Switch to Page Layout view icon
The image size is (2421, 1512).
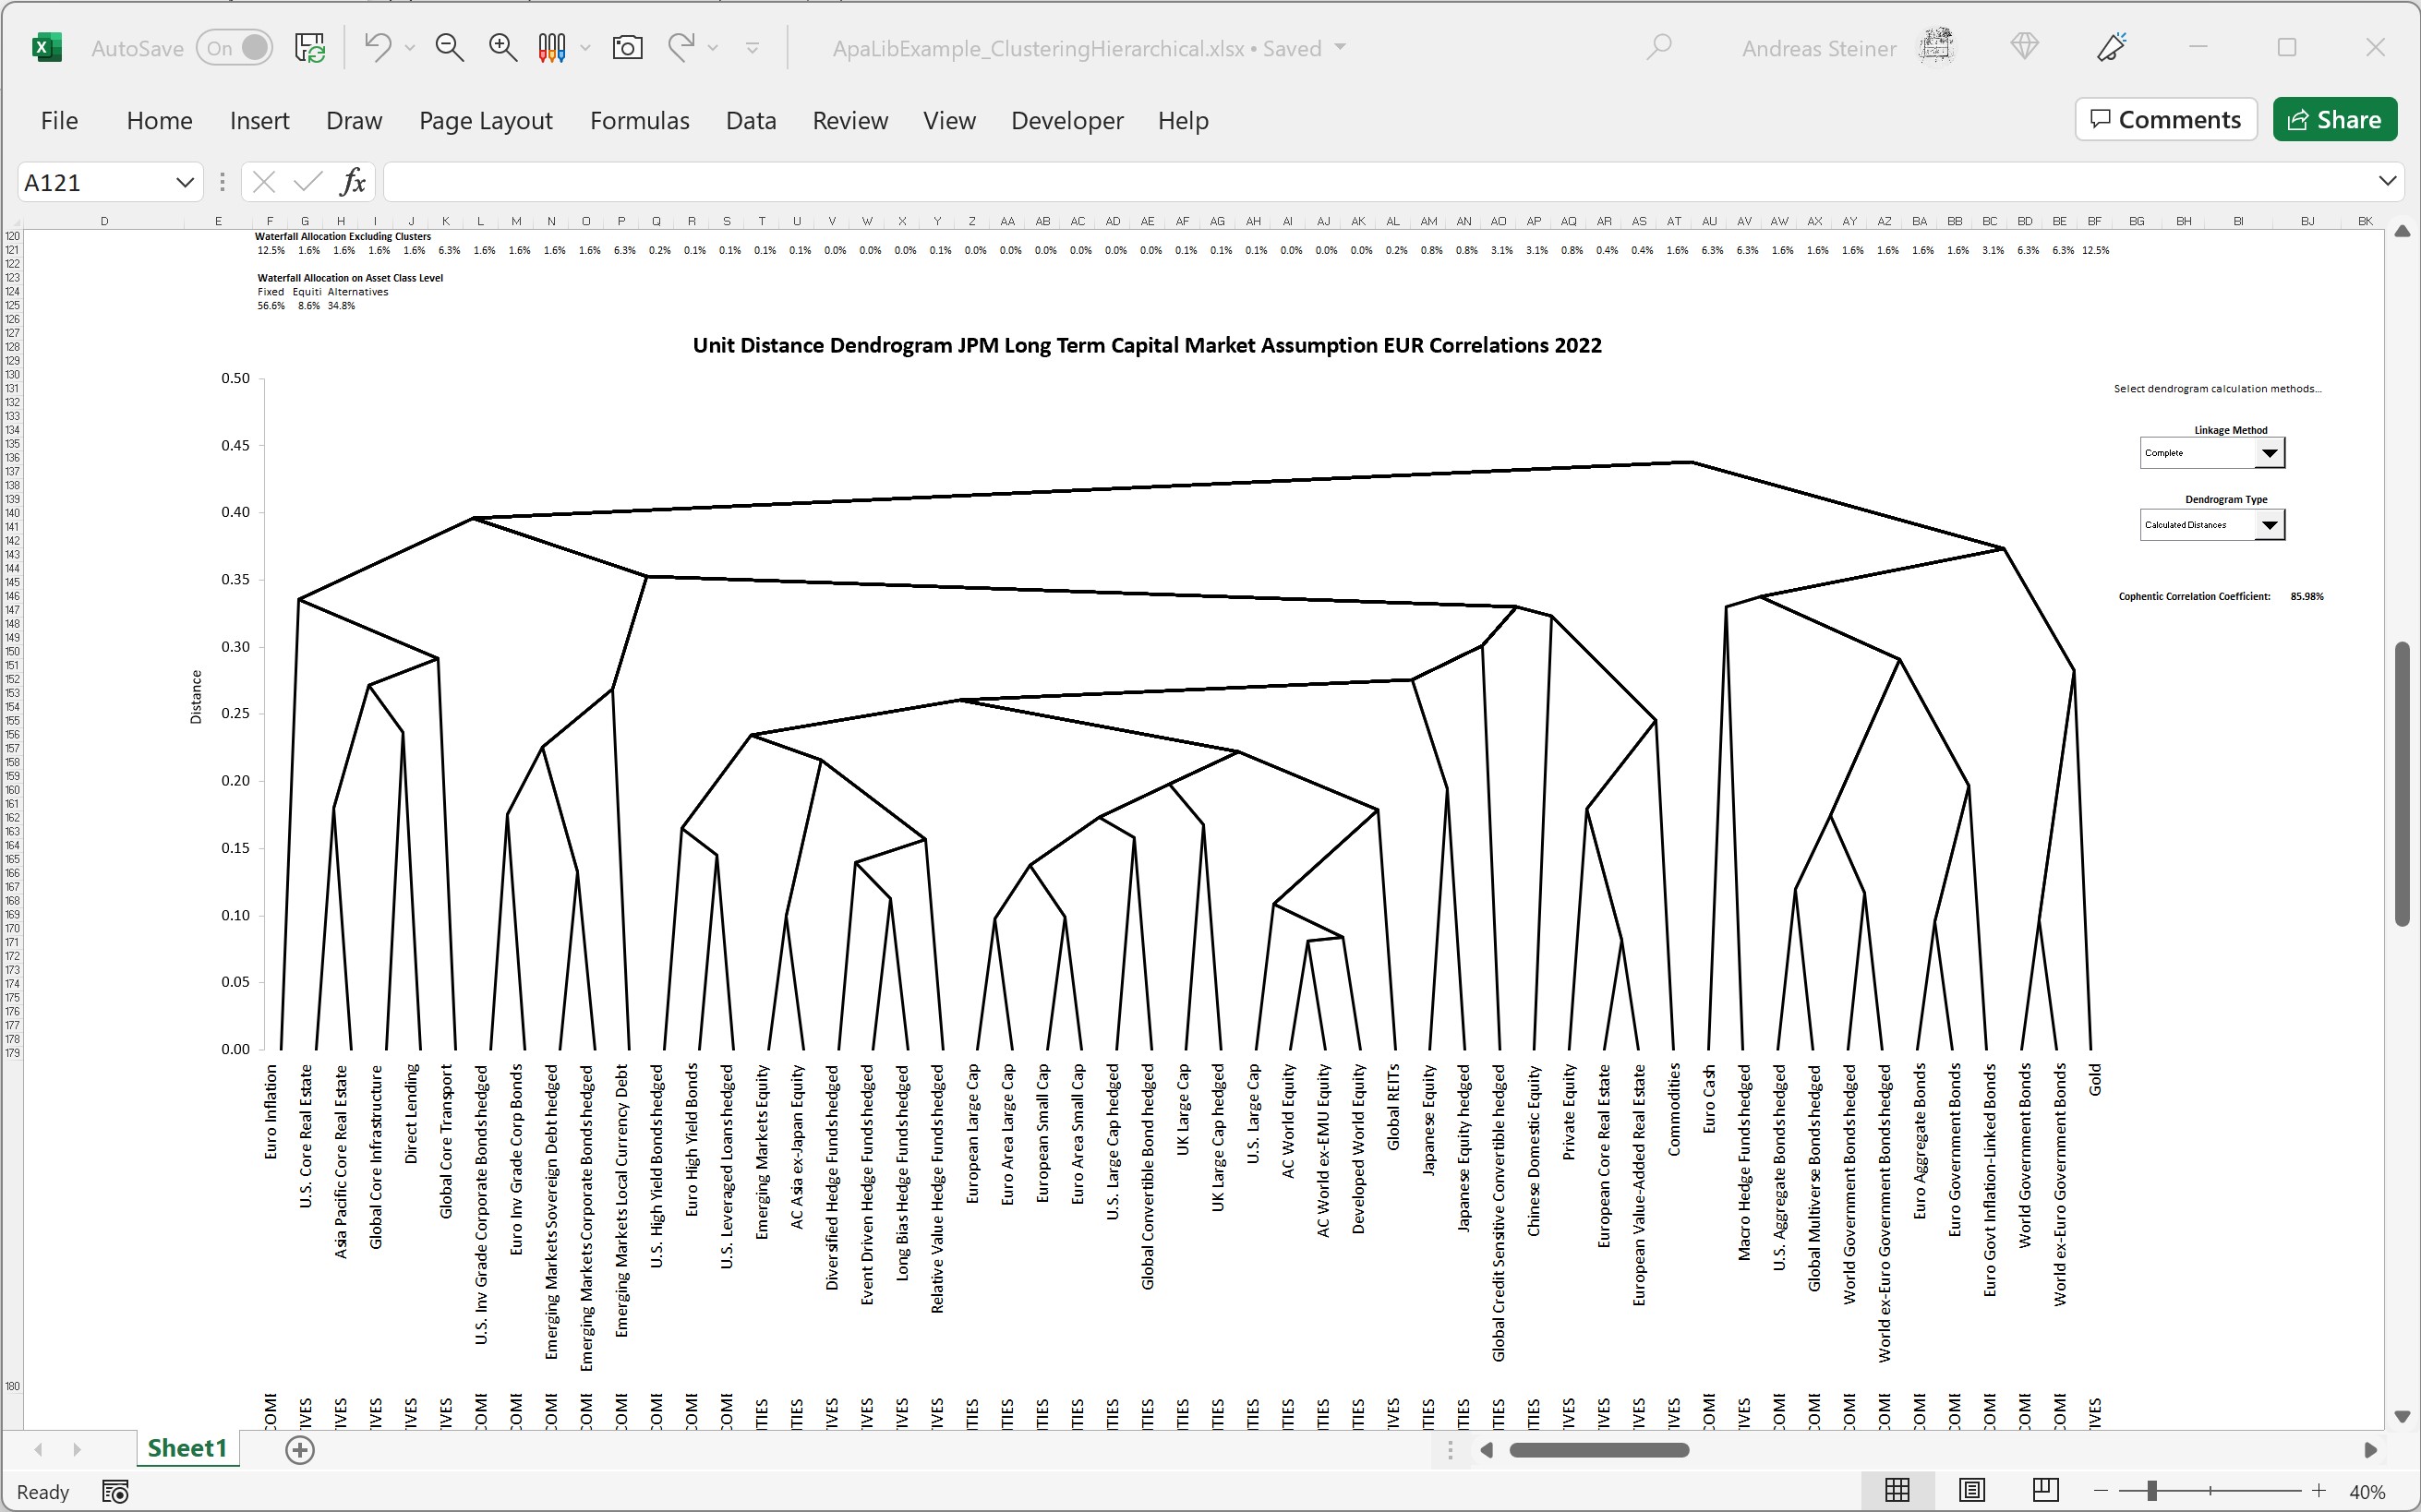coord(1971,1491)
